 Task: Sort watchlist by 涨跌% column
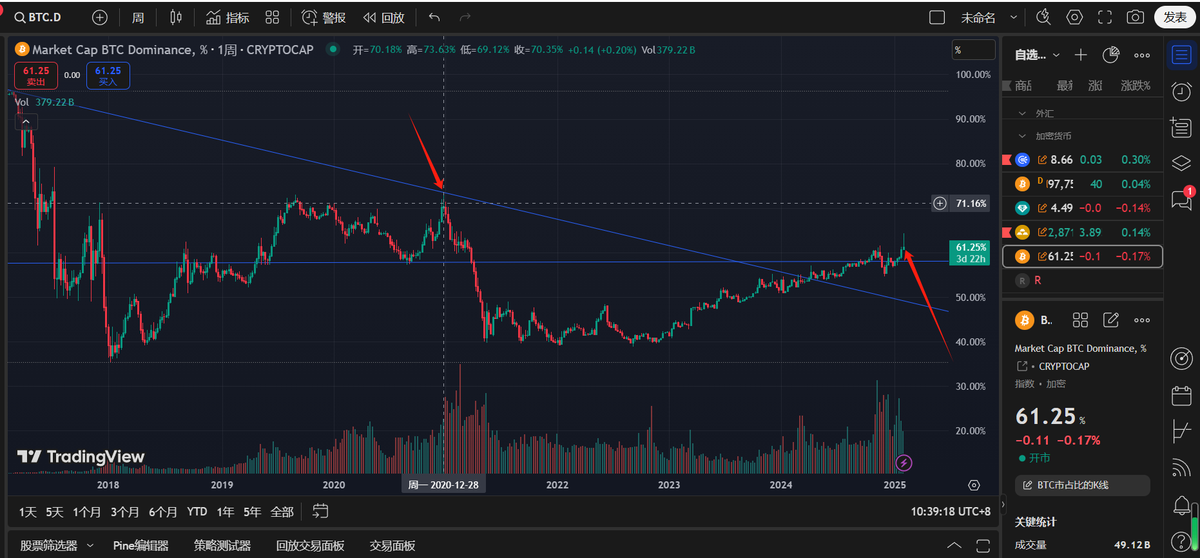(x=1136, y=86)
